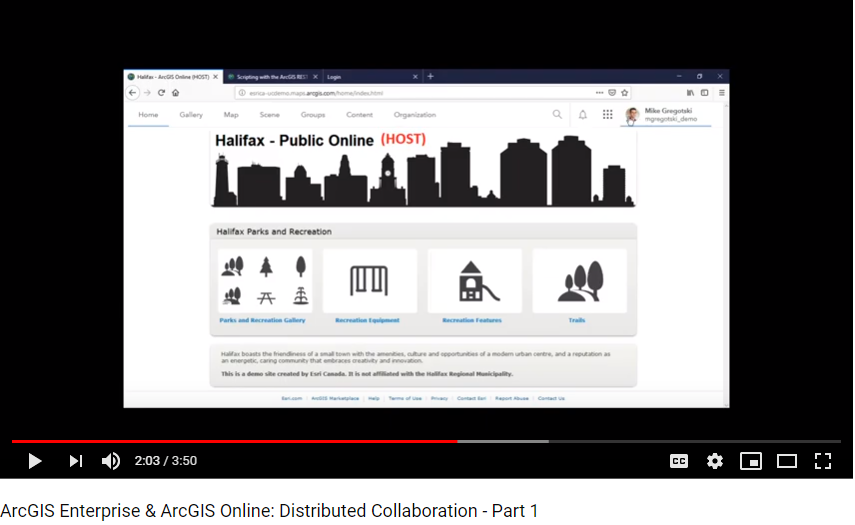
Task: Skip to next video
Action: [76, 461]
